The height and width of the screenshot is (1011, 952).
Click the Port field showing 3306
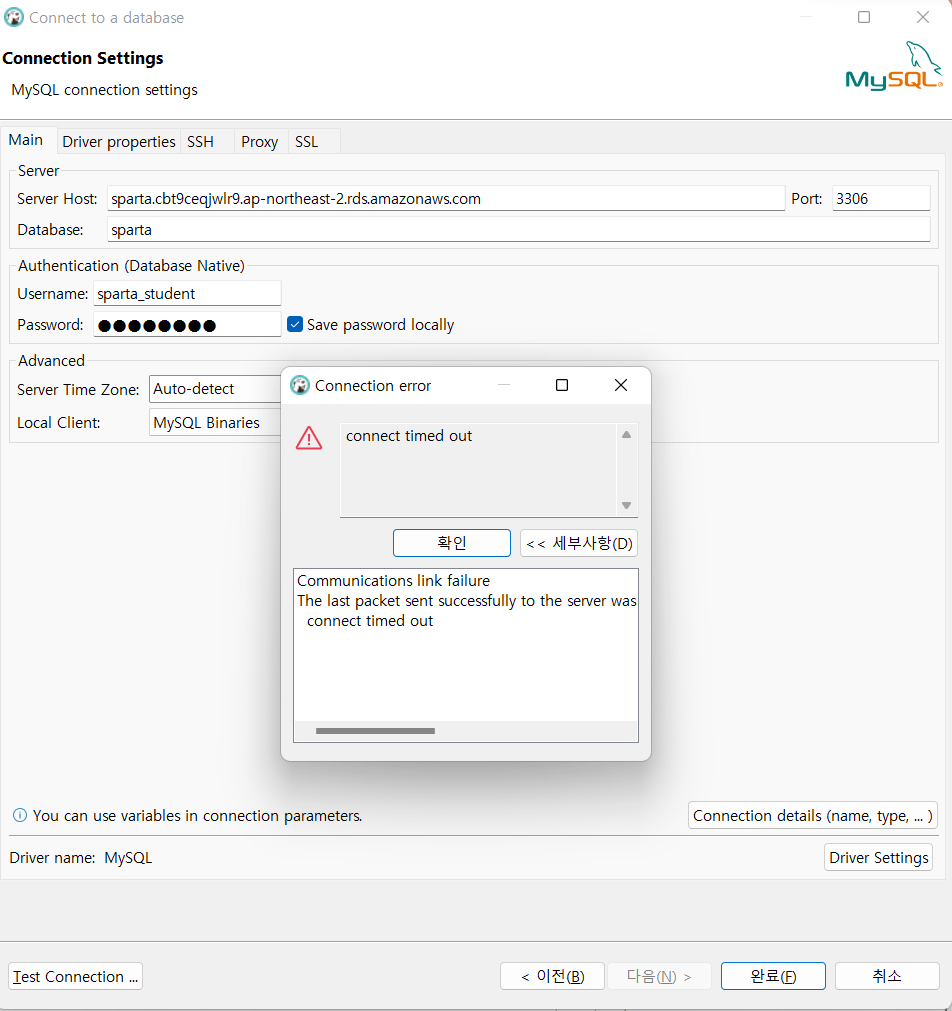click(x=881, y=199)
